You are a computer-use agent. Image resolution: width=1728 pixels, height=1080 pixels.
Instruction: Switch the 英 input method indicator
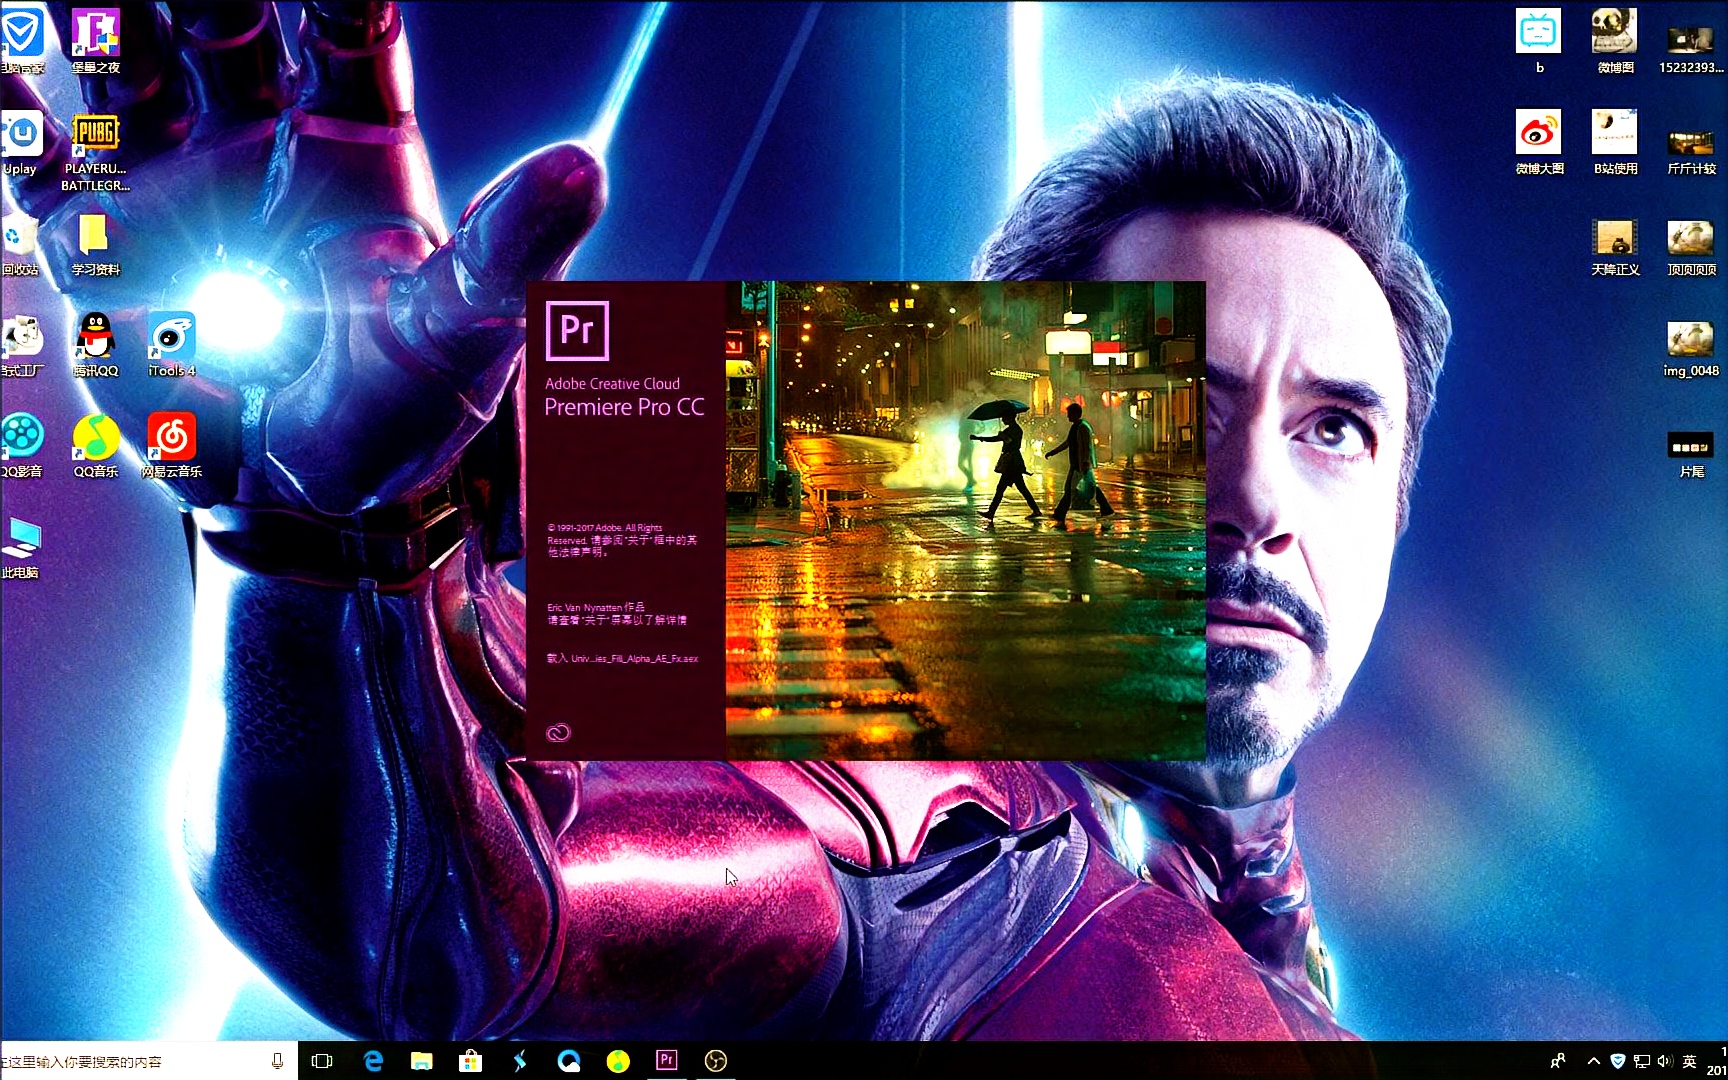(1690, 1061)
